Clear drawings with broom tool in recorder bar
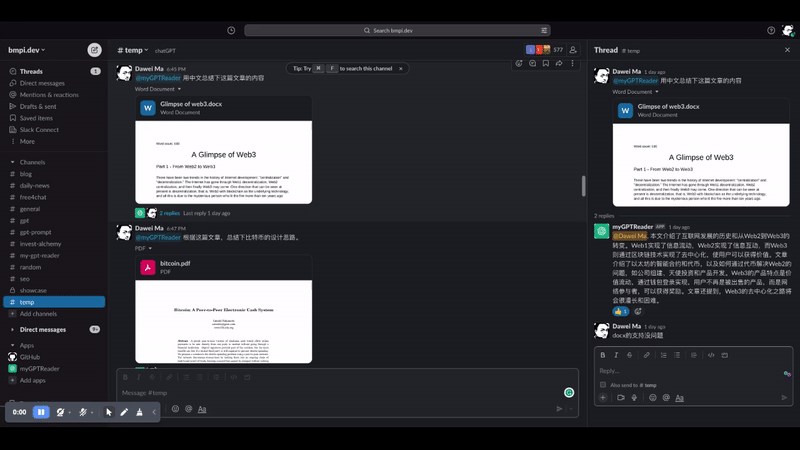 coord(139,412)
